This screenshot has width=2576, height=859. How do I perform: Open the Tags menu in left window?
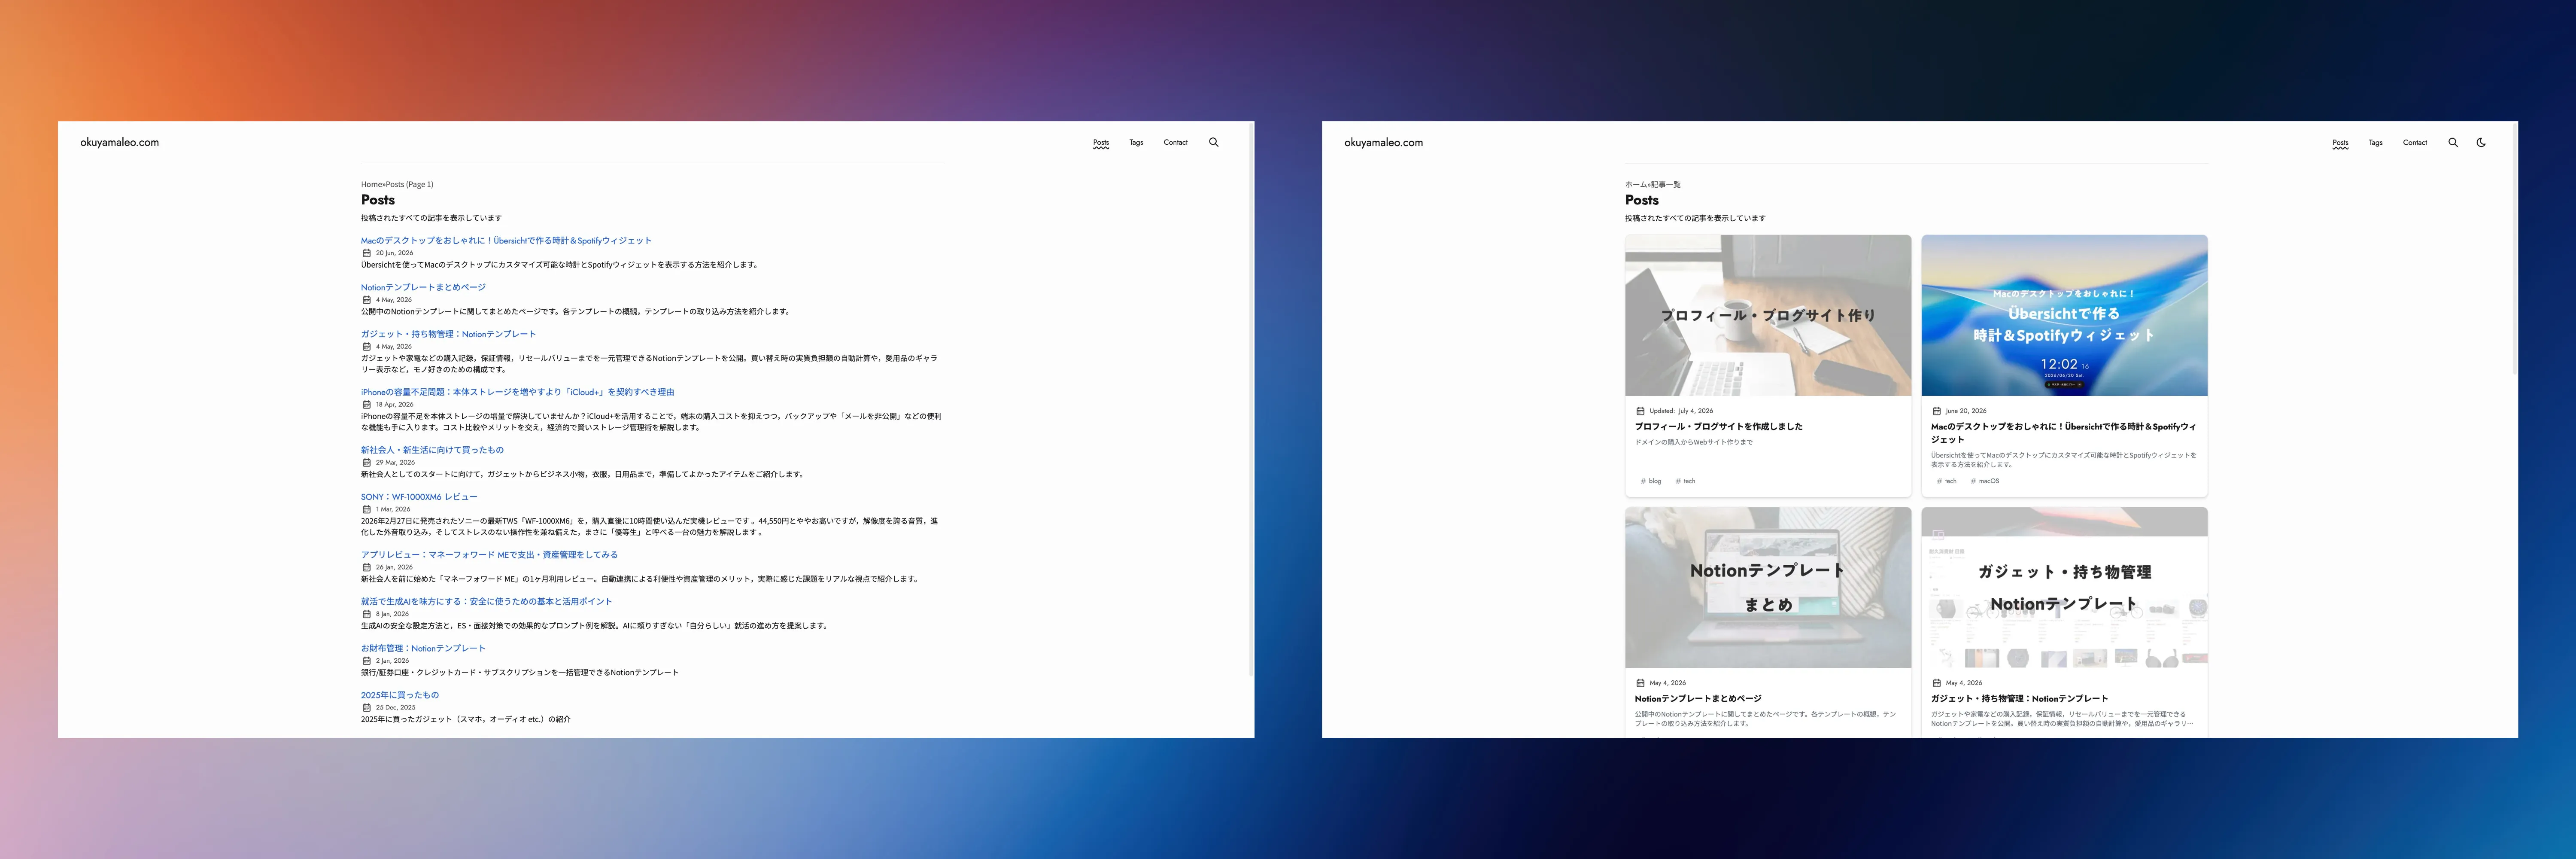tap(1136, 142)
